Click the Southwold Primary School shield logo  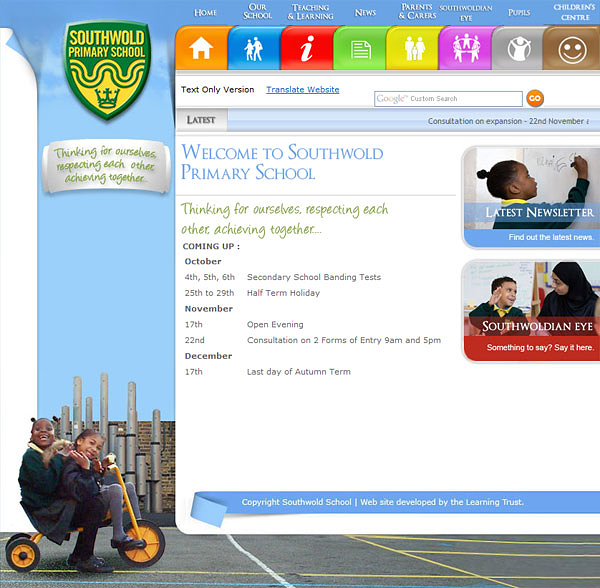107,70
